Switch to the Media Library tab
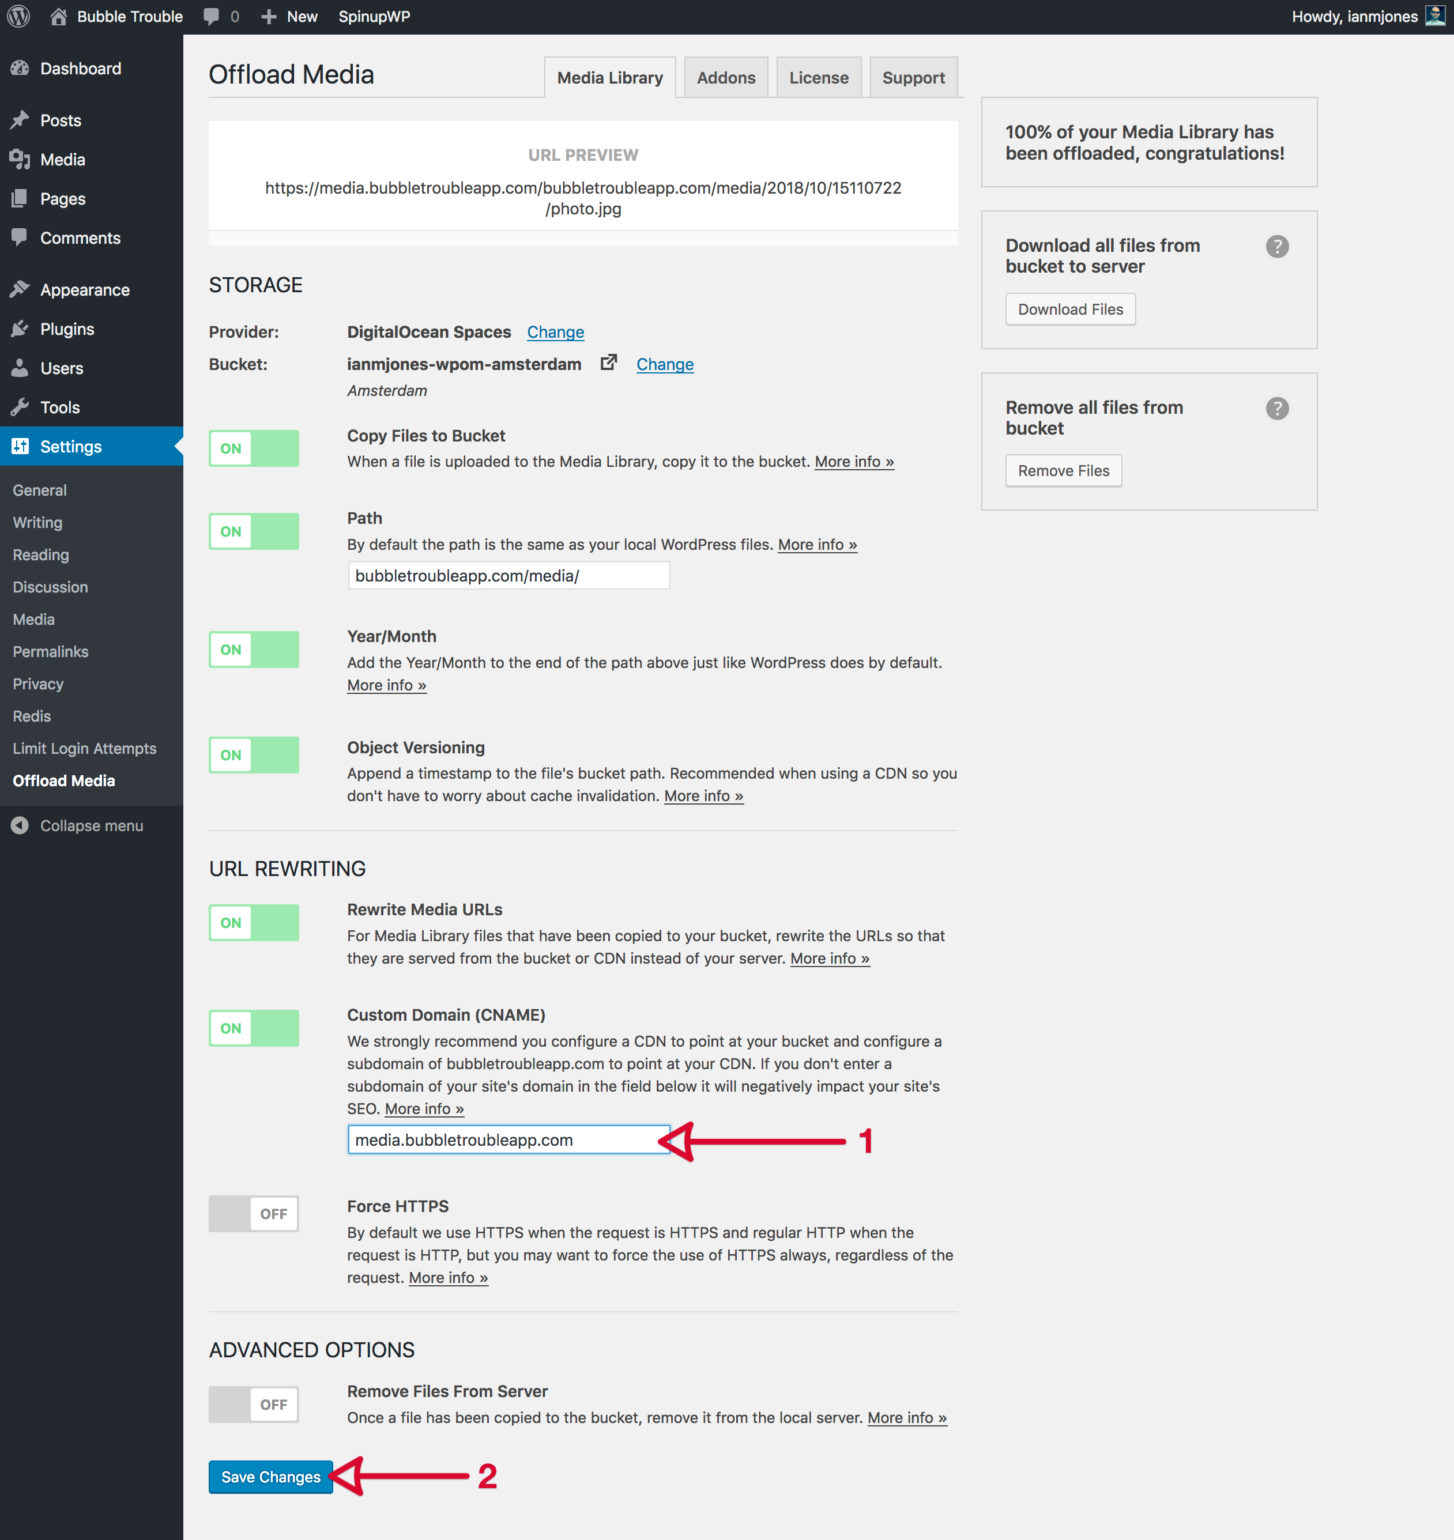The height and width of the screenshot is (1540, 1454). pos(610,78)
